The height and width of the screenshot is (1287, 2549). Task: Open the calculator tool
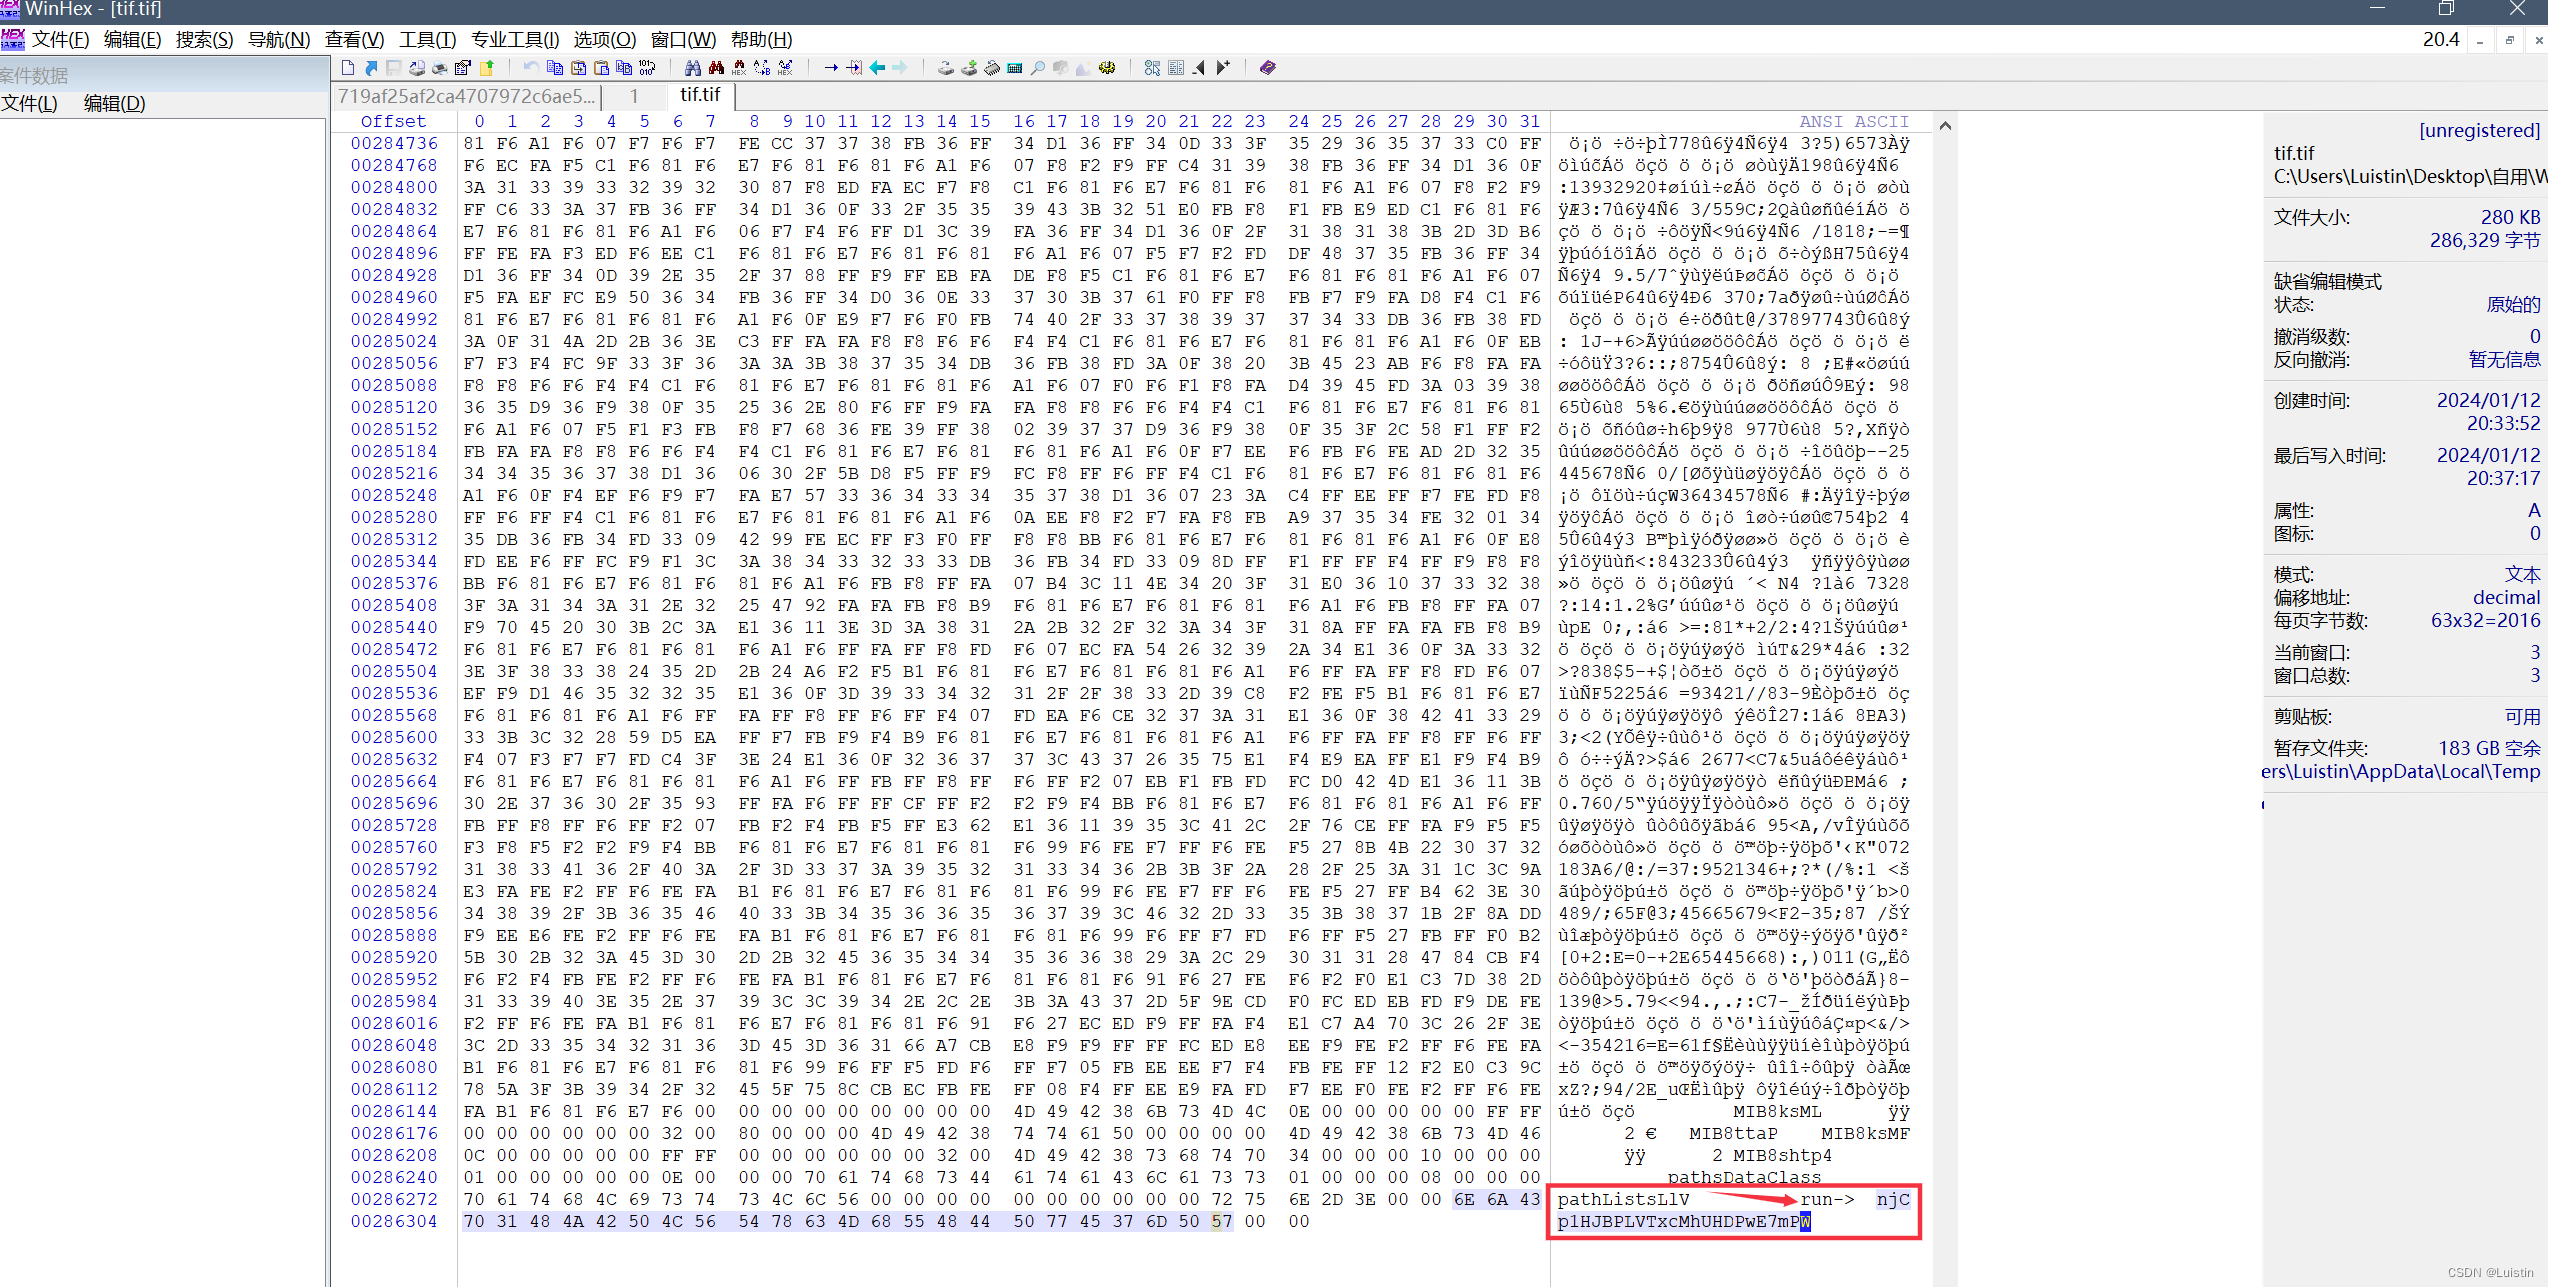1015,67
